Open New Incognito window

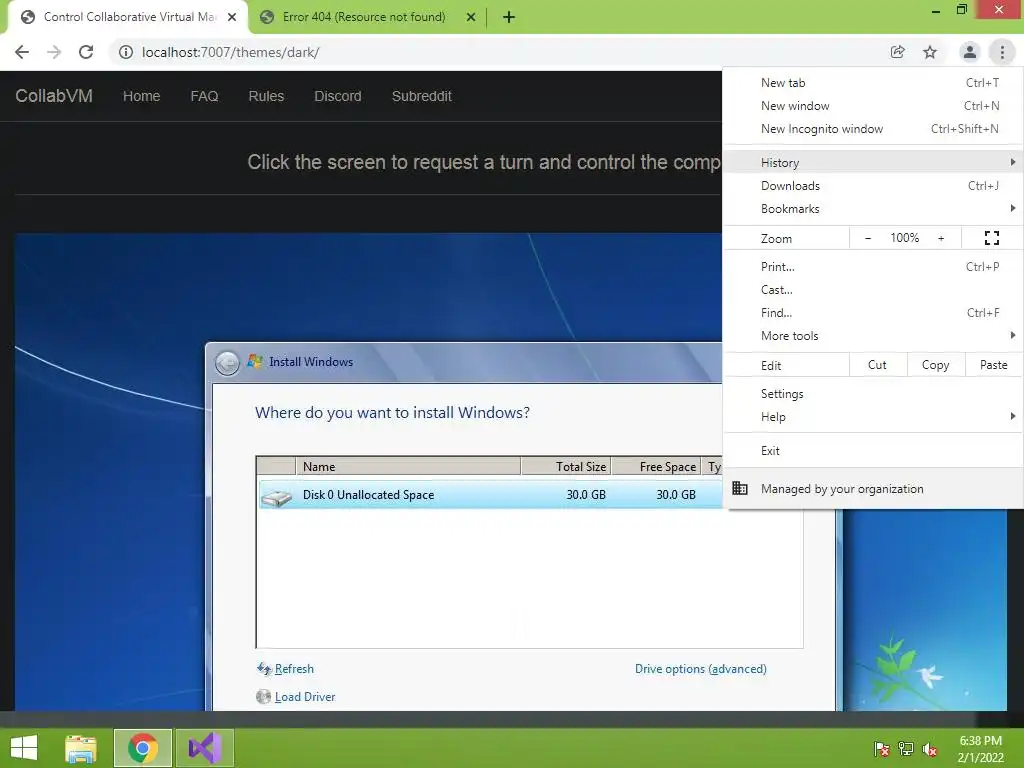coord(873,129)
